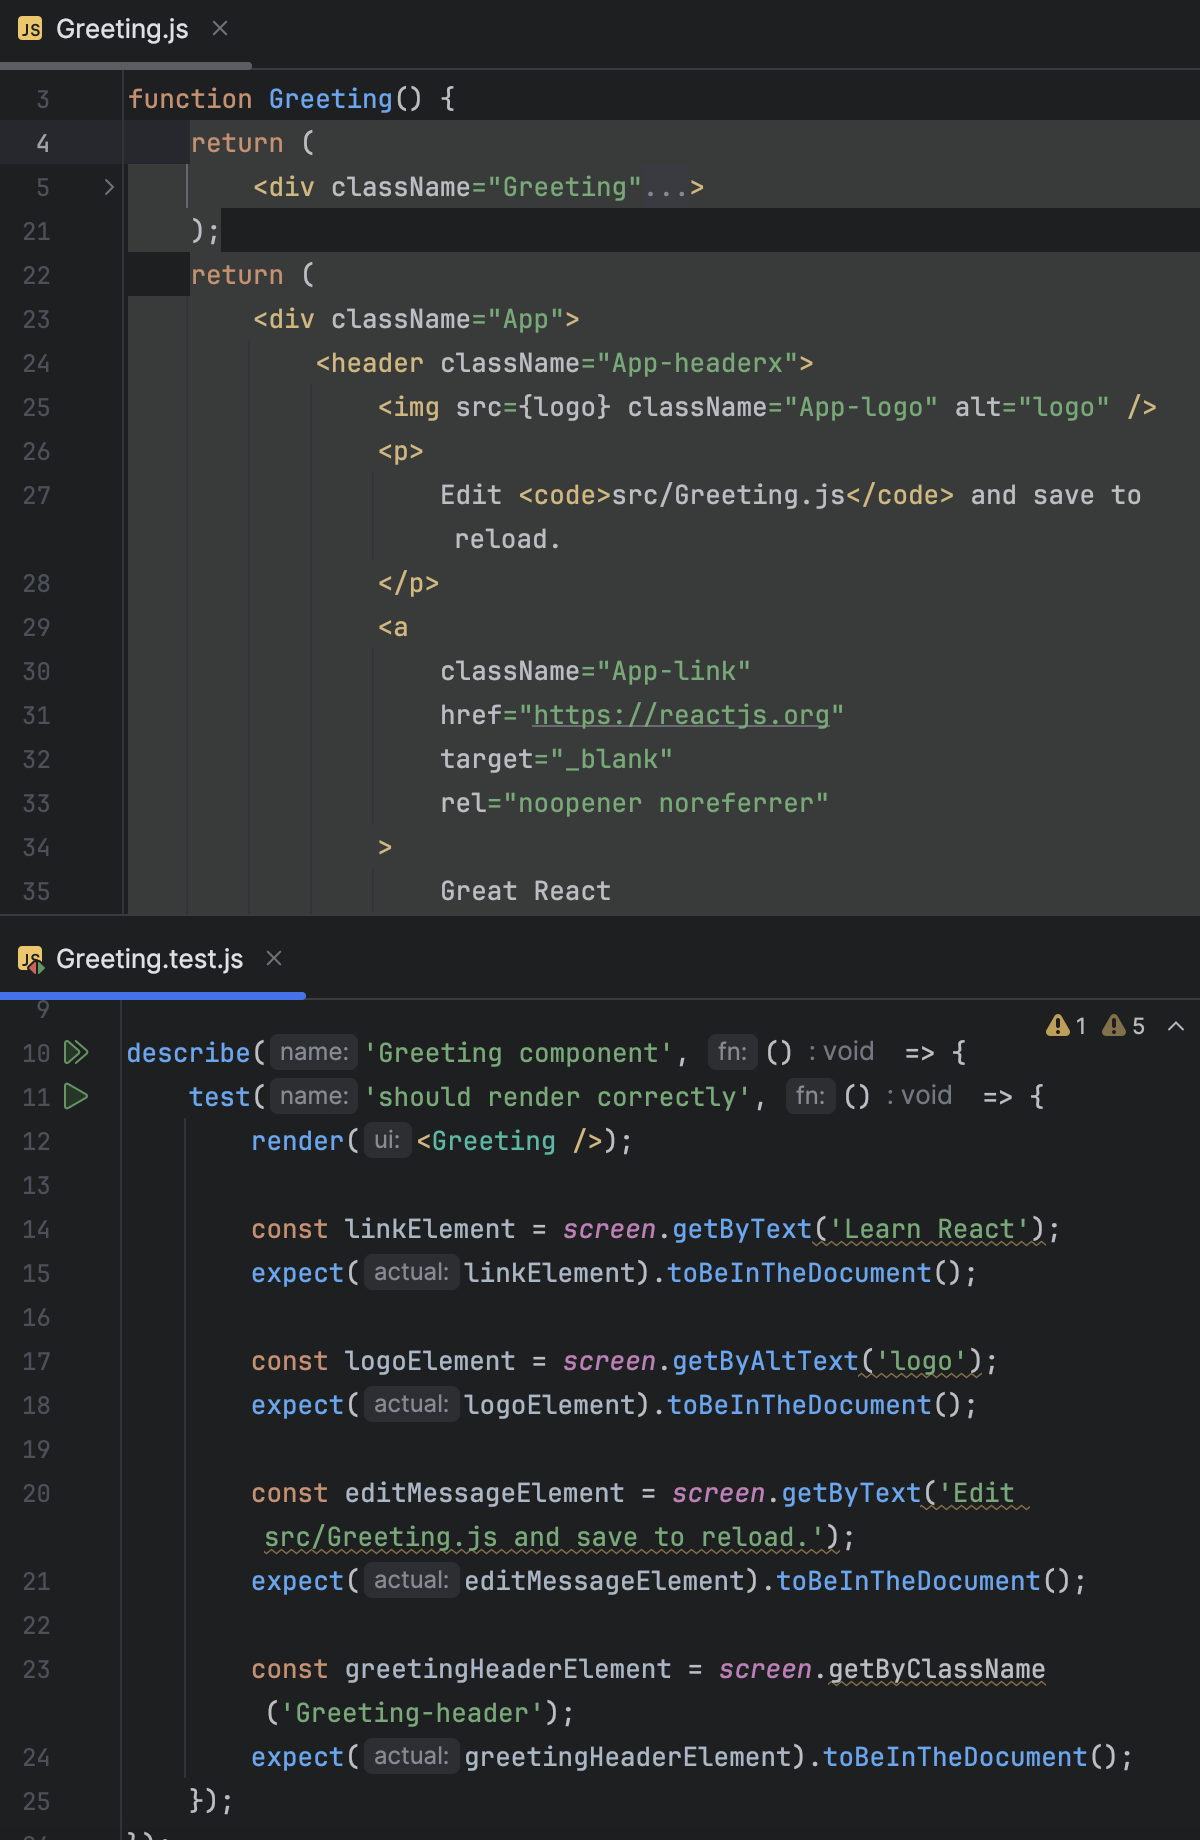Click the folded '...' ellipsis after className="Greeting"
Screen dimensions: 1200x1840
point(665,187)
